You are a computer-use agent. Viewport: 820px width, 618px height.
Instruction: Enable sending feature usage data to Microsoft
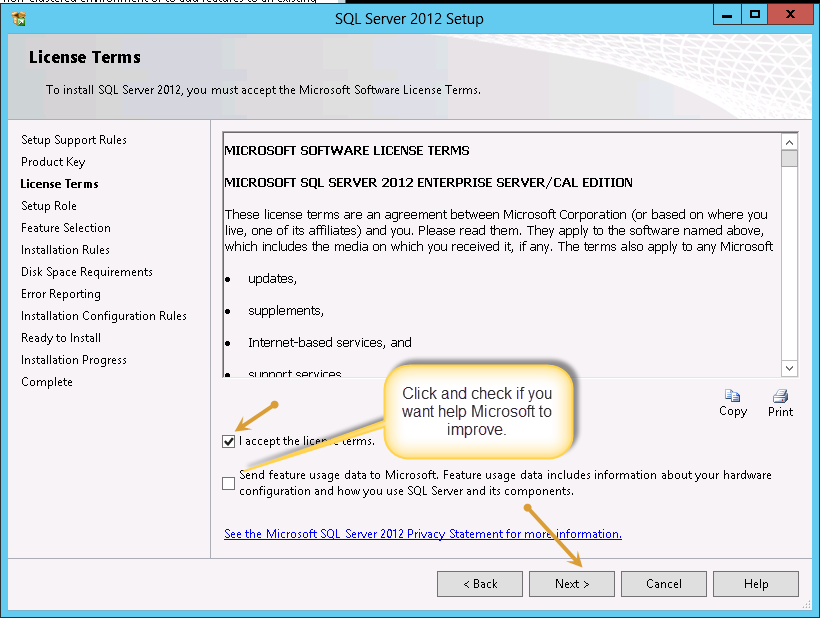[x=228, y=483]
